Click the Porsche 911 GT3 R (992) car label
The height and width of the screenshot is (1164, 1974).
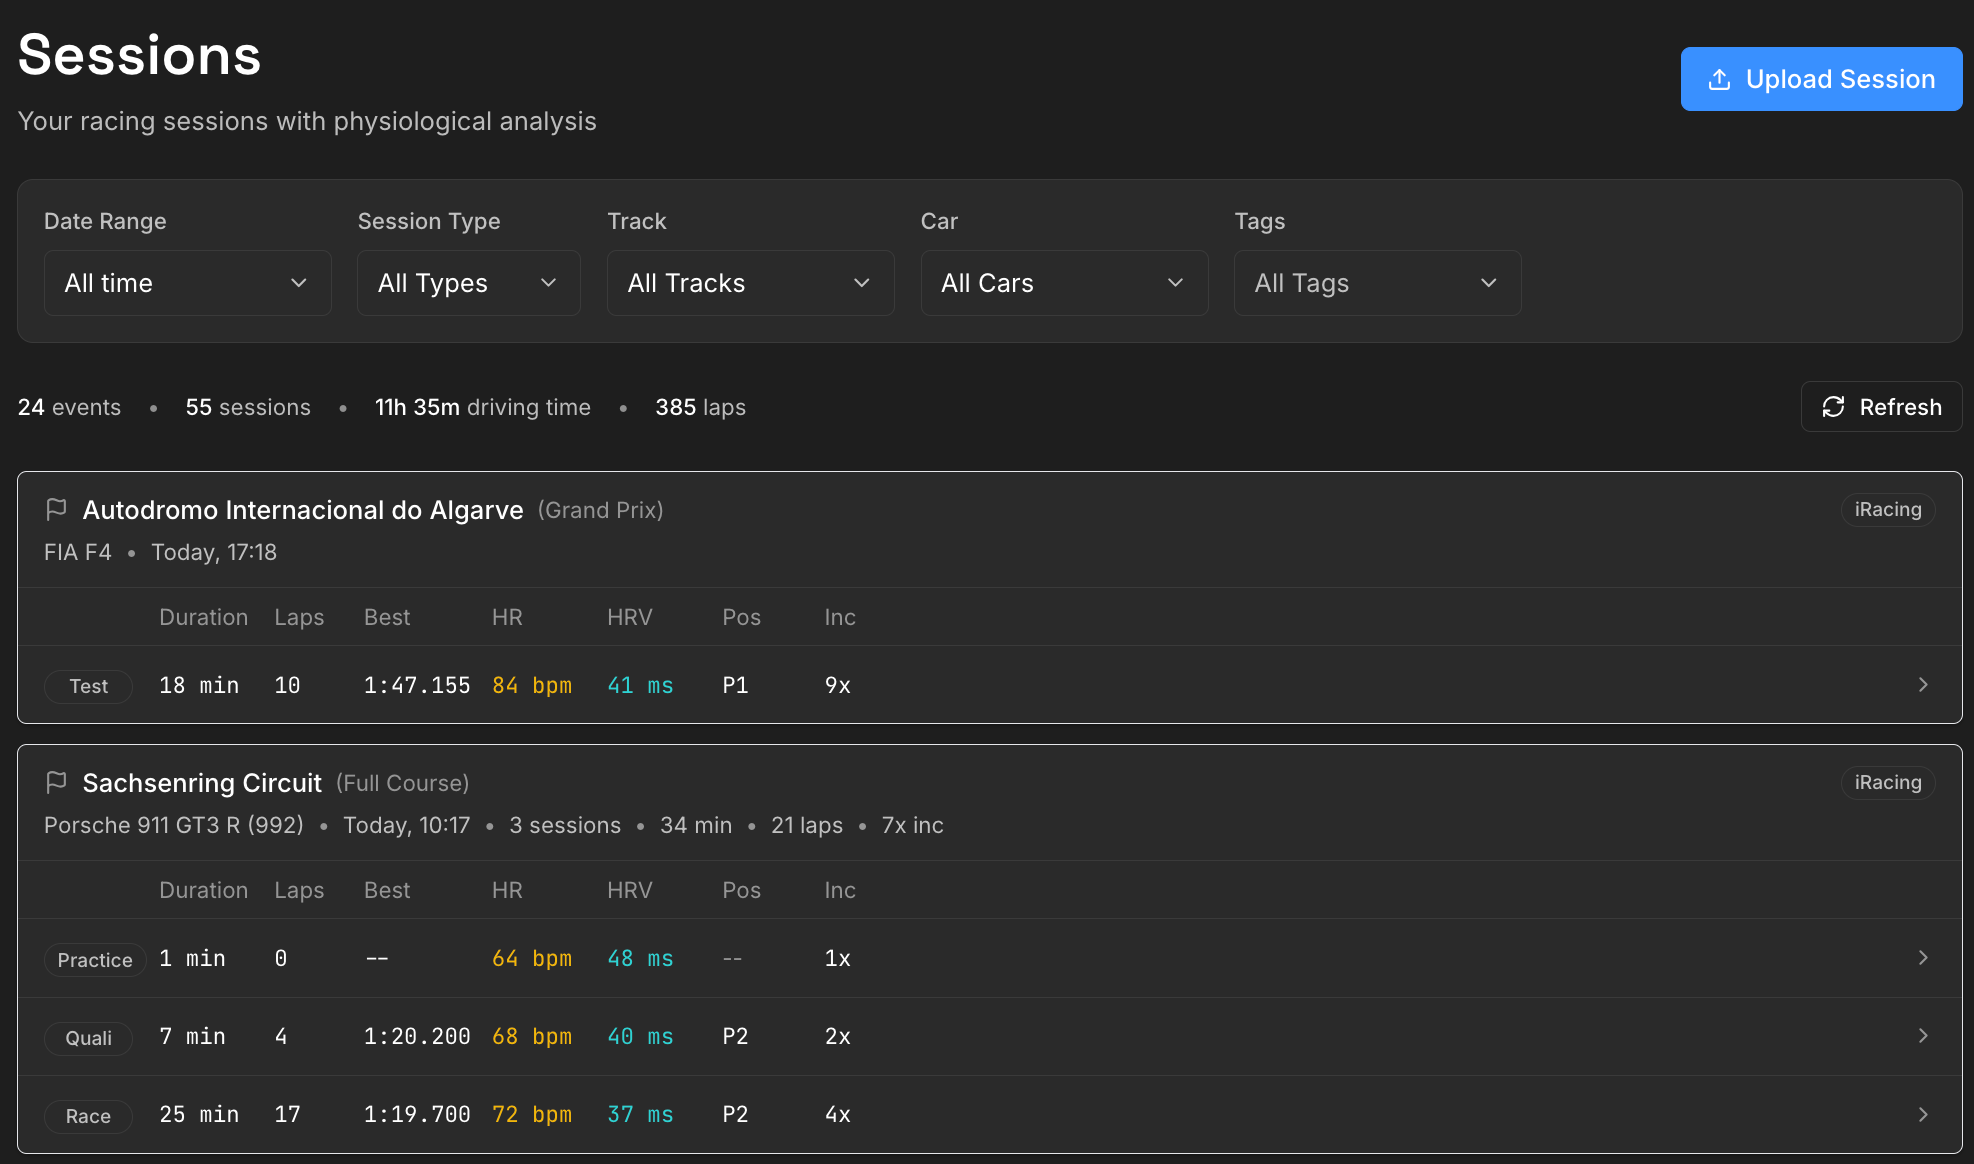pos(174,825)
